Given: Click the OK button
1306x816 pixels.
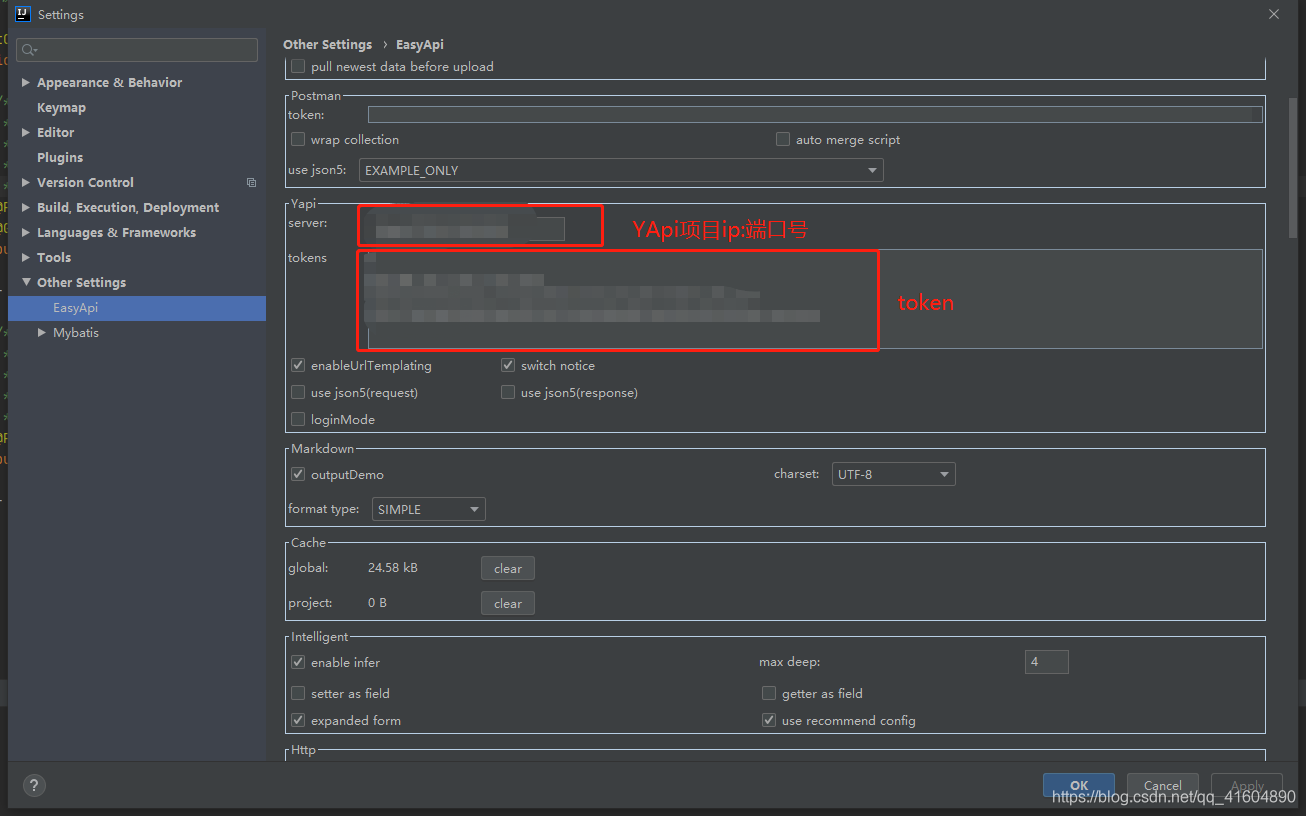Looking at the screenshot, I should pyautogui.click(x=1079, y=786).
